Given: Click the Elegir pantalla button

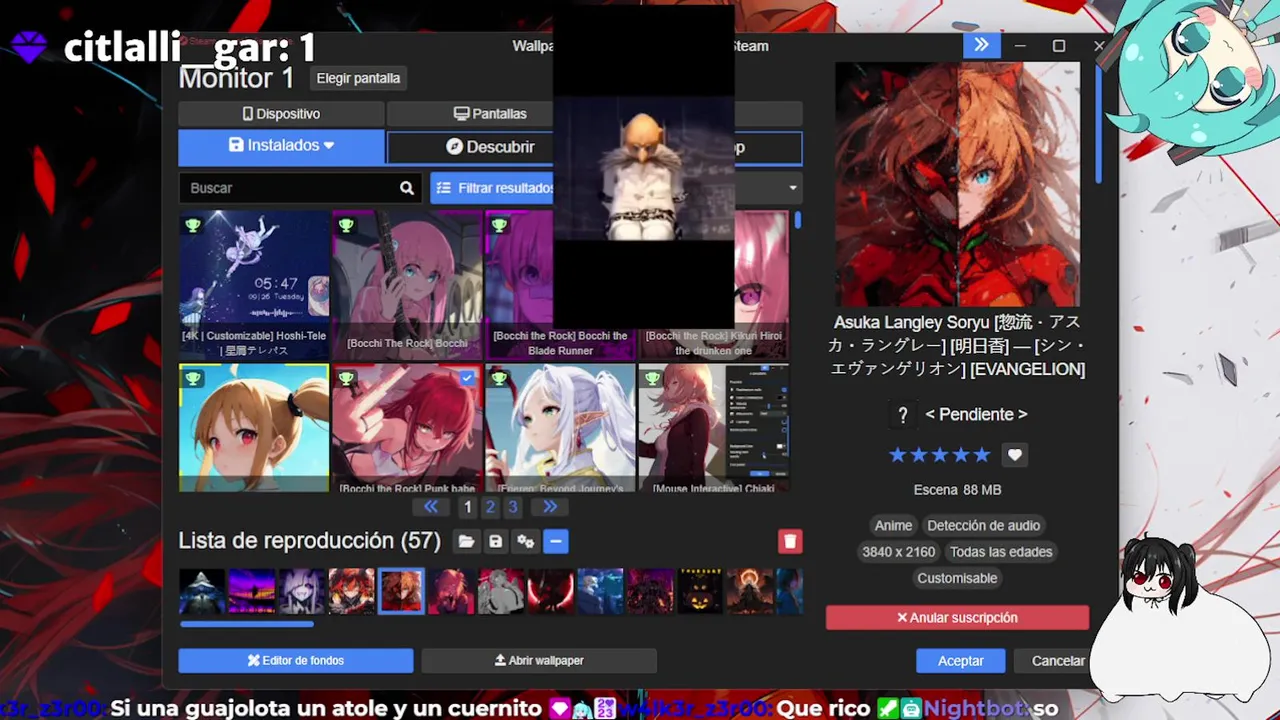Looking at the screenshot, I should coord(358,78).
